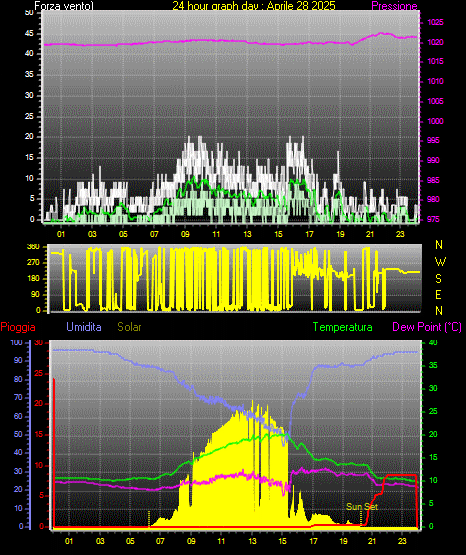Click the Pressione legend label
This screenshot has height=555, width=466.
(394, 6)
